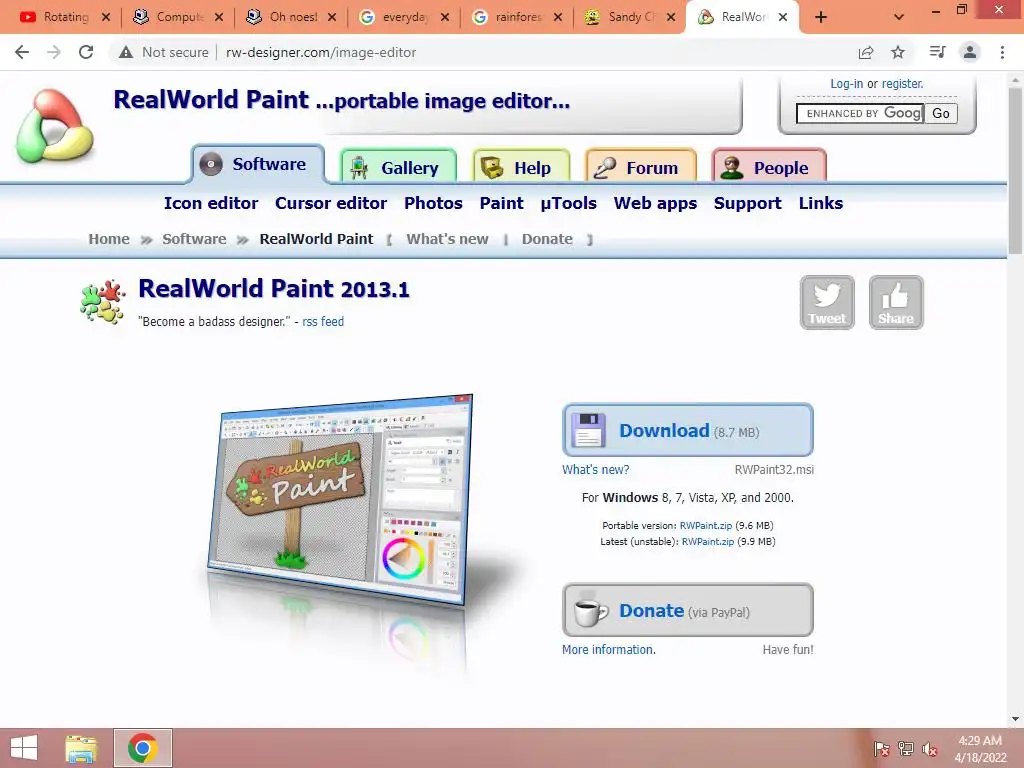
Task: Click the rss feed link
Action: click(x=323, y=321)
